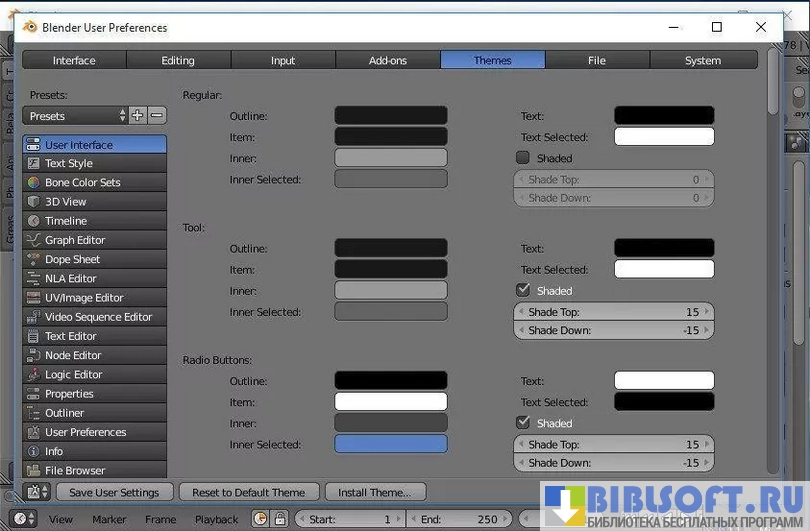This screenshot has height=531, width=810.
Task: Click the add preset plus icon
Action: (x=138, y=116)
